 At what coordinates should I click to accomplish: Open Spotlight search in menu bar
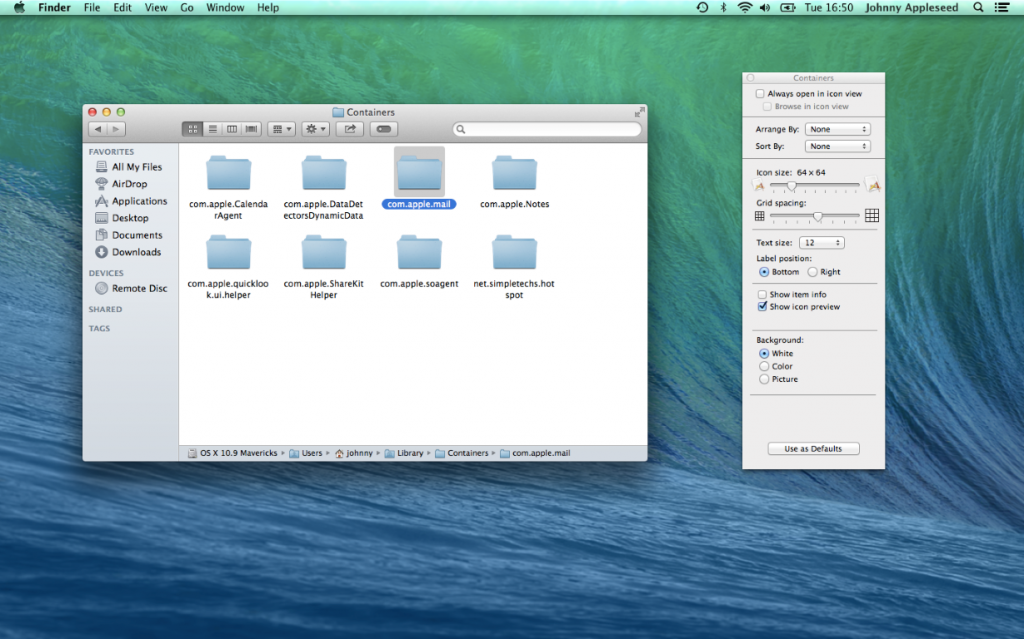(x=978, y=7)
